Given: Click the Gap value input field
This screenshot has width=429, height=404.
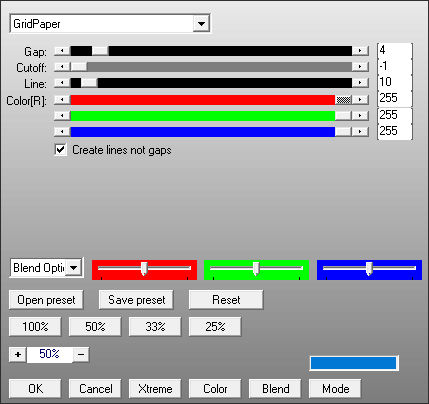Looking at the screenshot, I should click(395, 51).
